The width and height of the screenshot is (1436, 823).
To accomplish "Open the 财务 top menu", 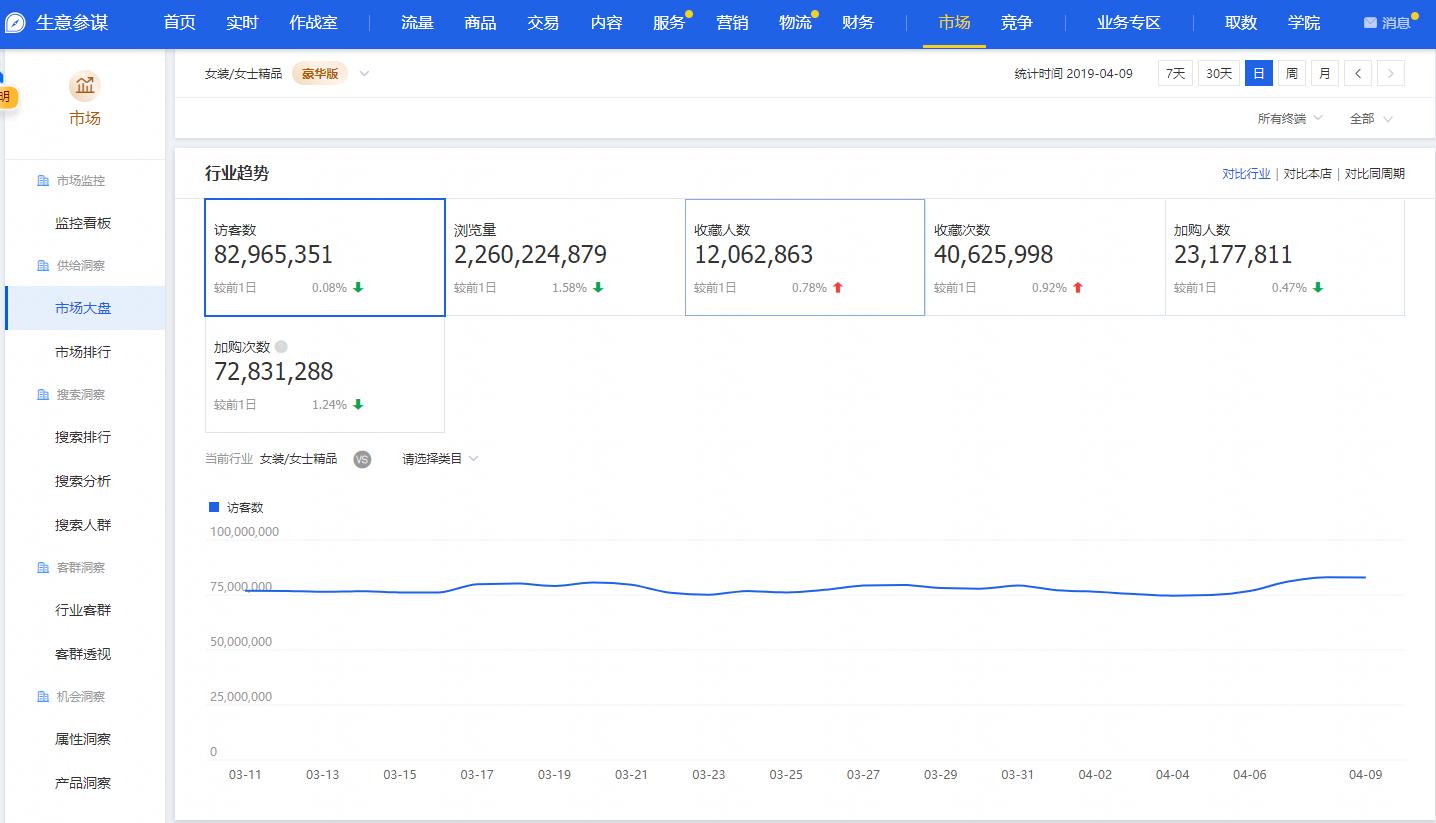I will click(858, 23).
